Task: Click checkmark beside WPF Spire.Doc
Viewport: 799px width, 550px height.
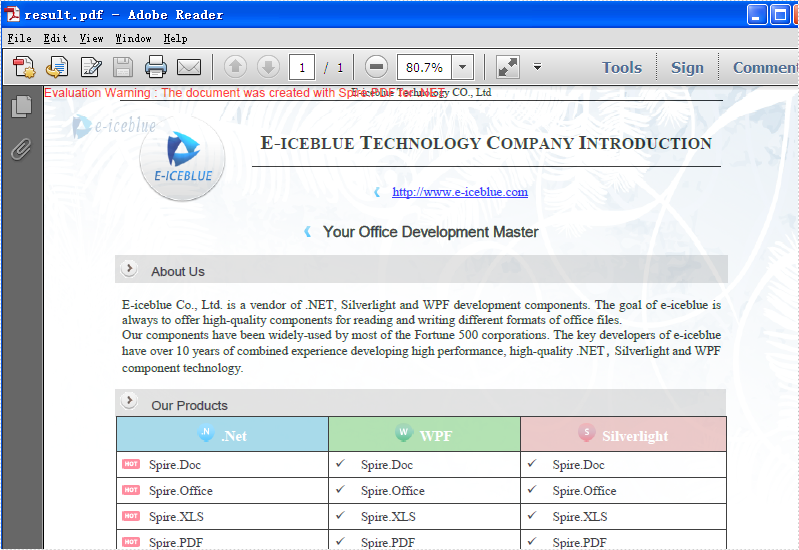Action: (340, 463)
